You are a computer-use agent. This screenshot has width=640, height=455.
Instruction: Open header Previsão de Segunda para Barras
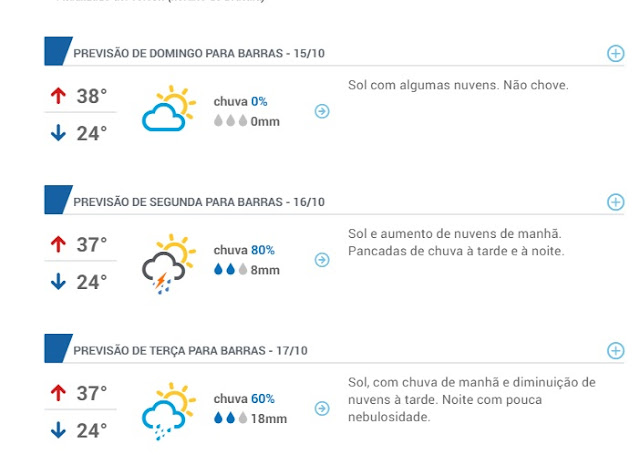[199, 202]
